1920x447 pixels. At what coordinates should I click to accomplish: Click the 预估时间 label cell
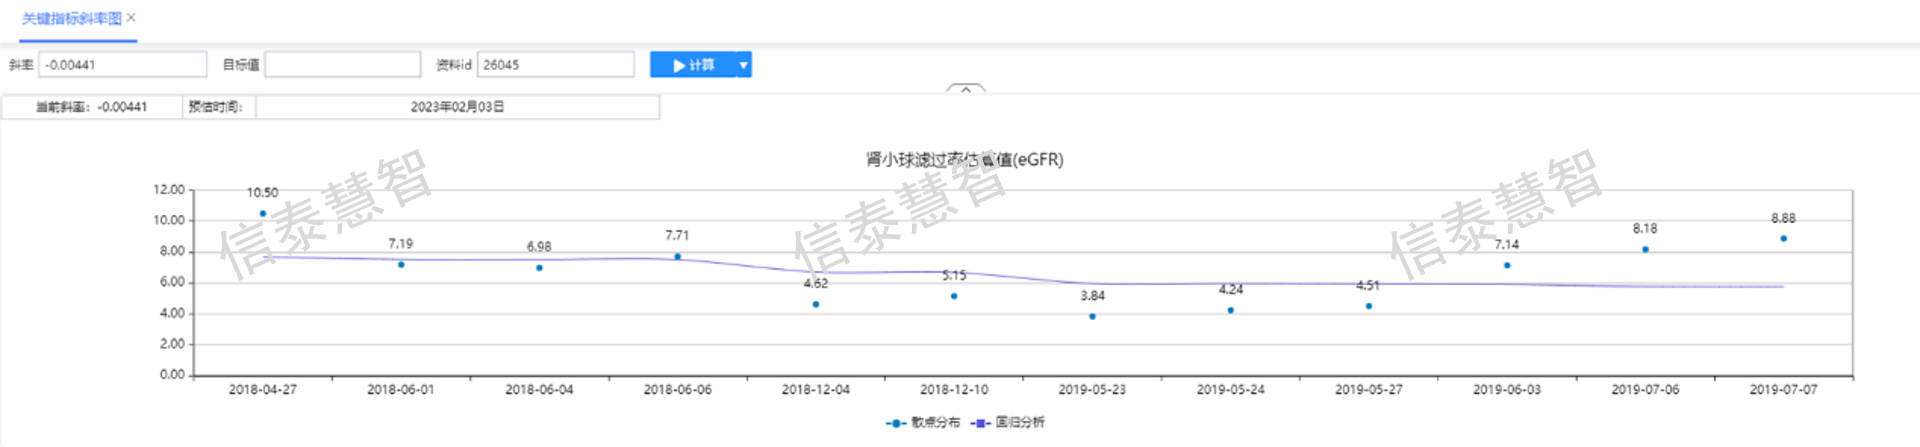[x=219, y=107]
